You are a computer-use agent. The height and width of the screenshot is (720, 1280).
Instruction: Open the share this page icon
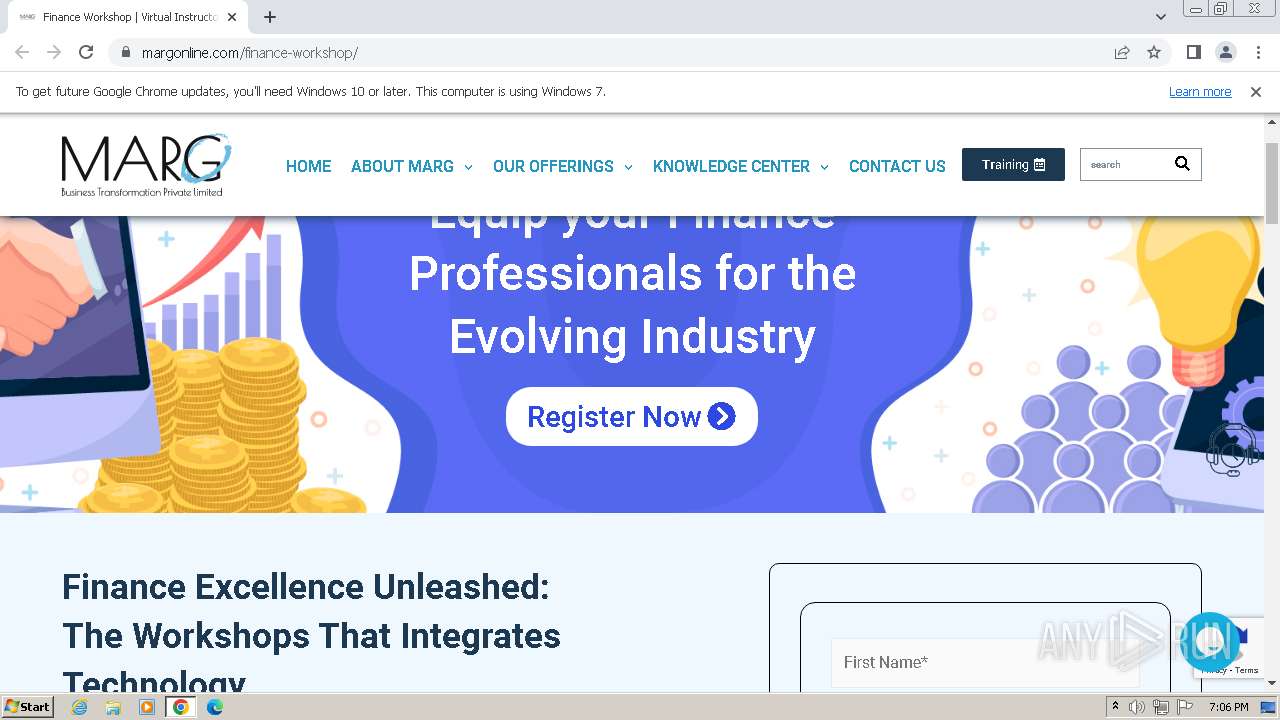click(x=1122, y=52)
